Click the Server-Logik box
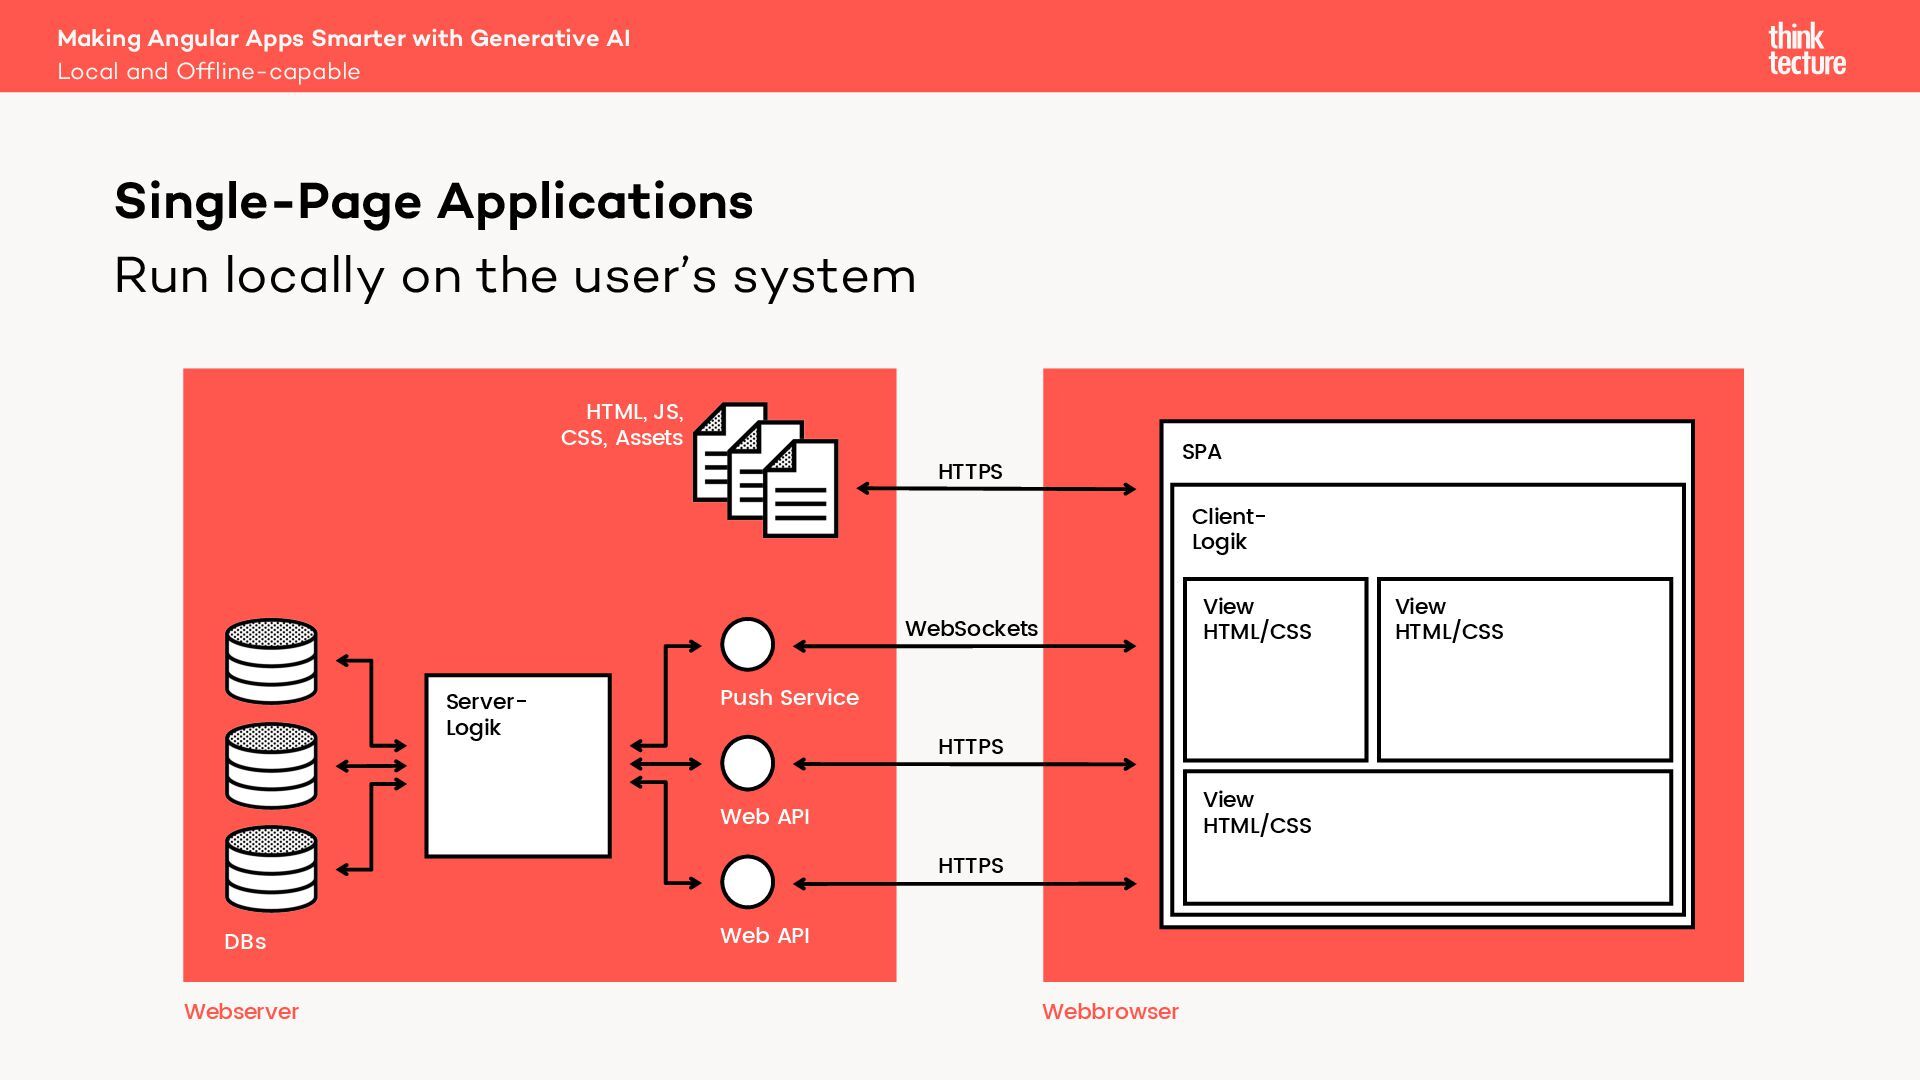The width and height of the screenshot is (1920, 1080). 518,766
